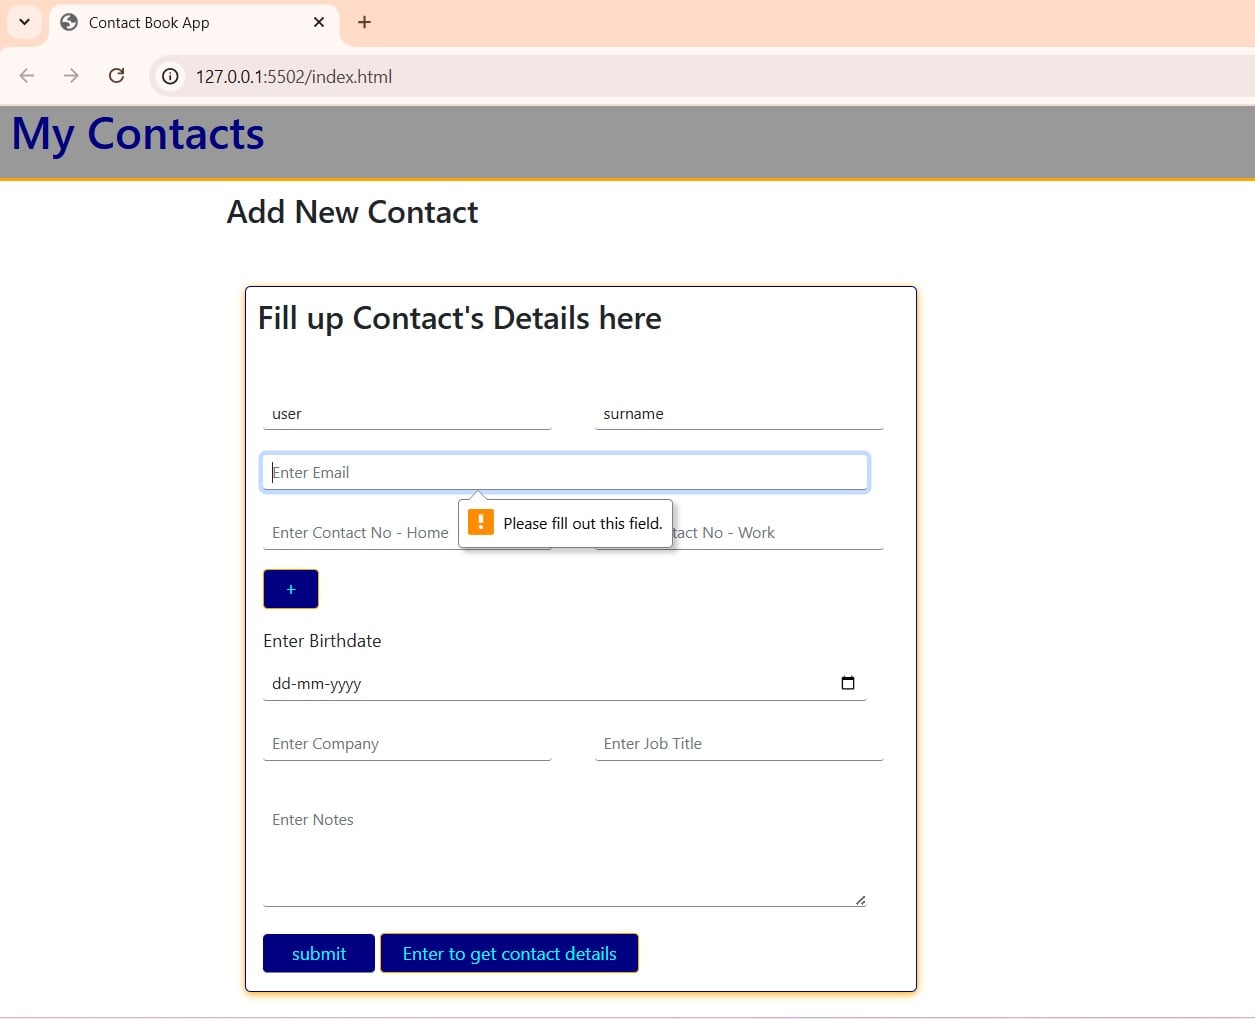Select the Contact Book App tab
Screen dimensions: 1255x1019
(x=180, y=22)
